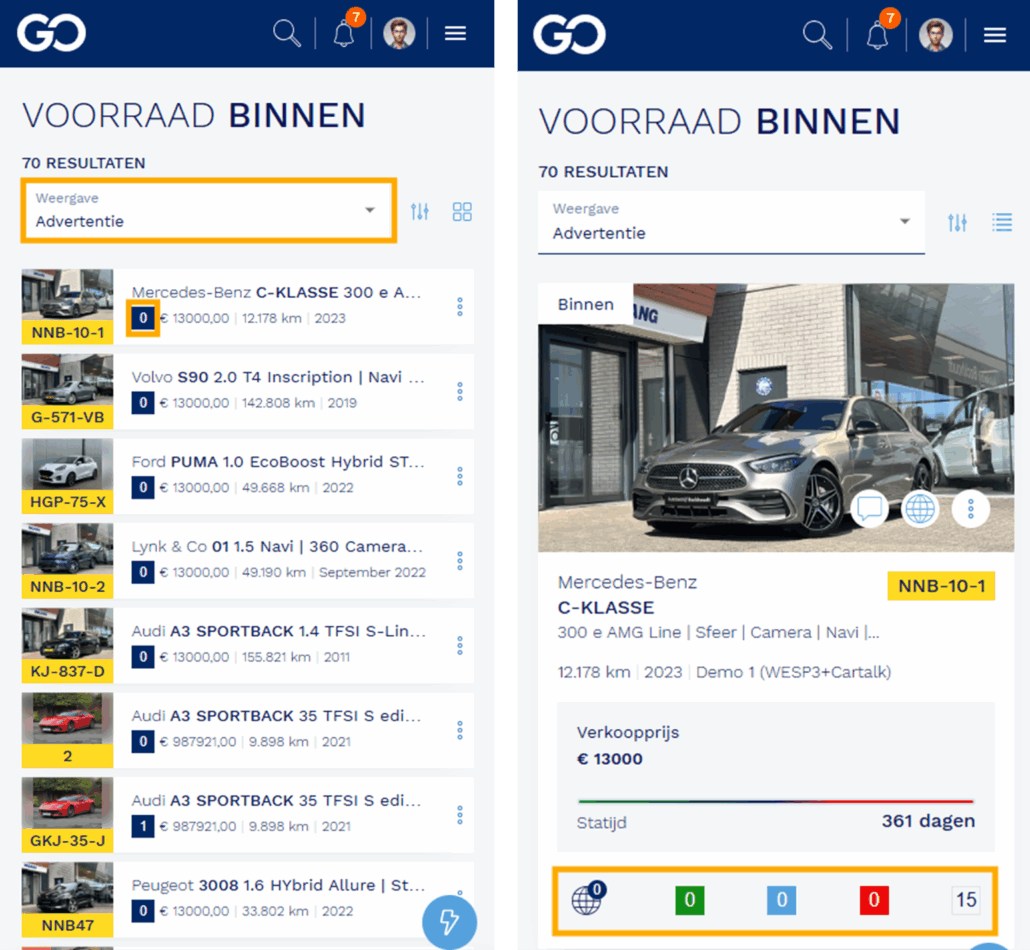Click green 0 counter badge
Image resolution: width=1030 pixels, height=950 pixels.
(690, 900)
